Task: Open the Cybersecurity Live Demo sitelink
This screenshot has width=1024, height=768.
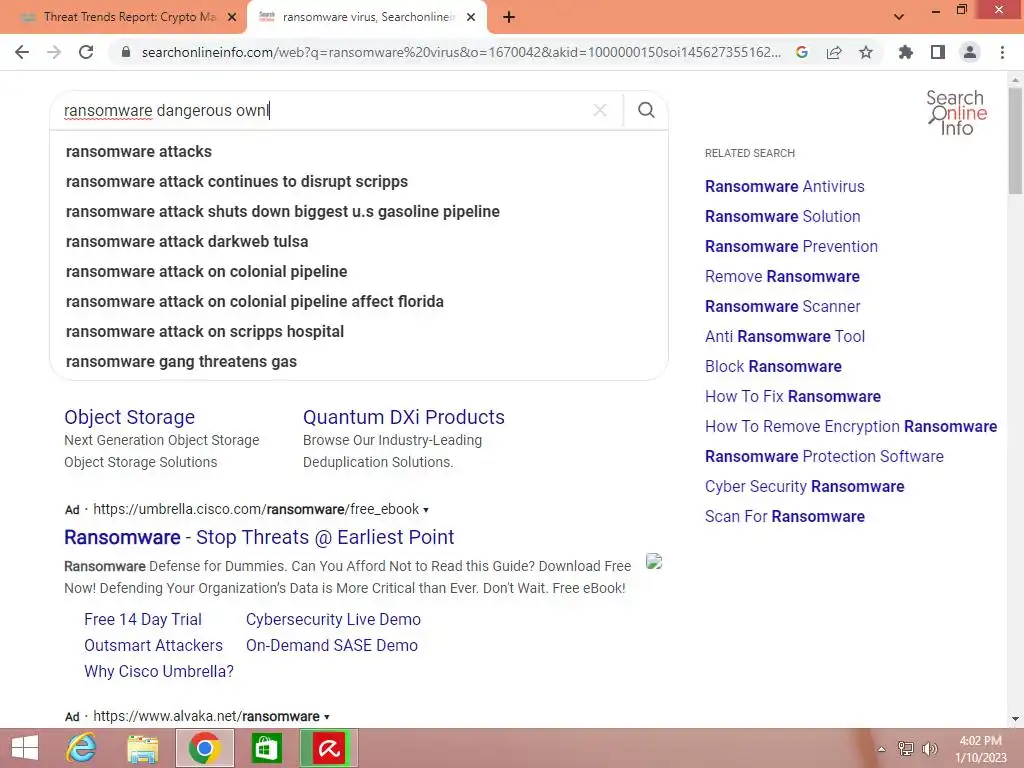Action: point(333,619)
